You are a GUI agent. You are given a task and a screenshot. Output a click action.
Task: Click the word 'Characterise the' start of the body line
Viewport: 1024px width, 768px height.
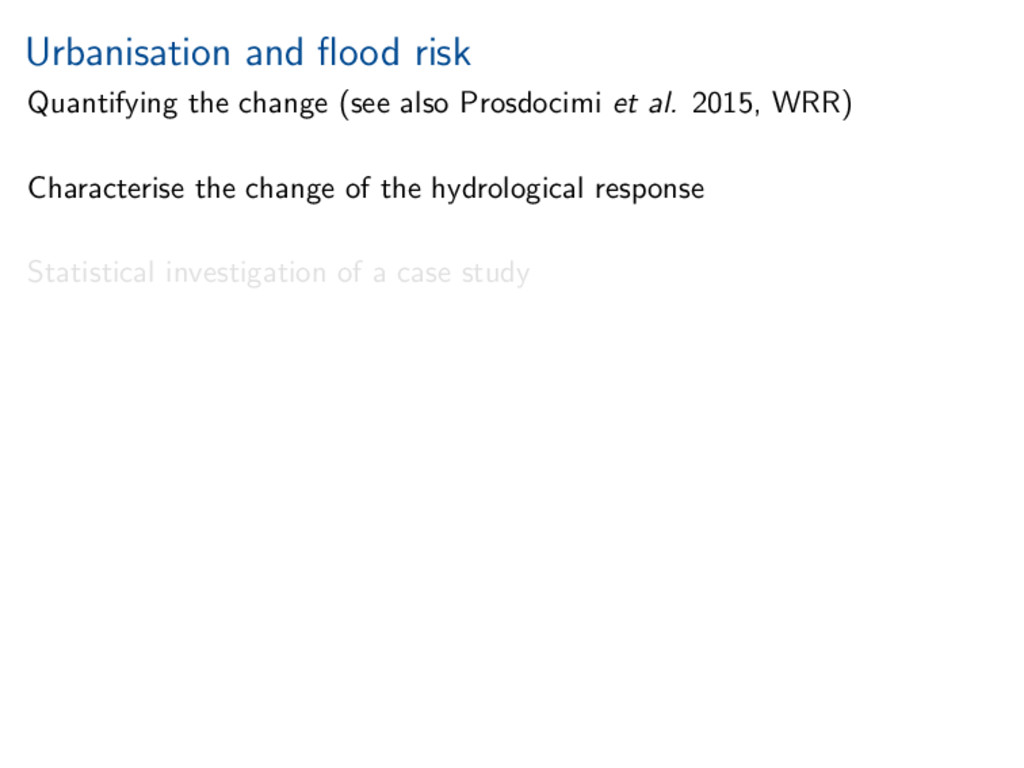coord(132,188)
